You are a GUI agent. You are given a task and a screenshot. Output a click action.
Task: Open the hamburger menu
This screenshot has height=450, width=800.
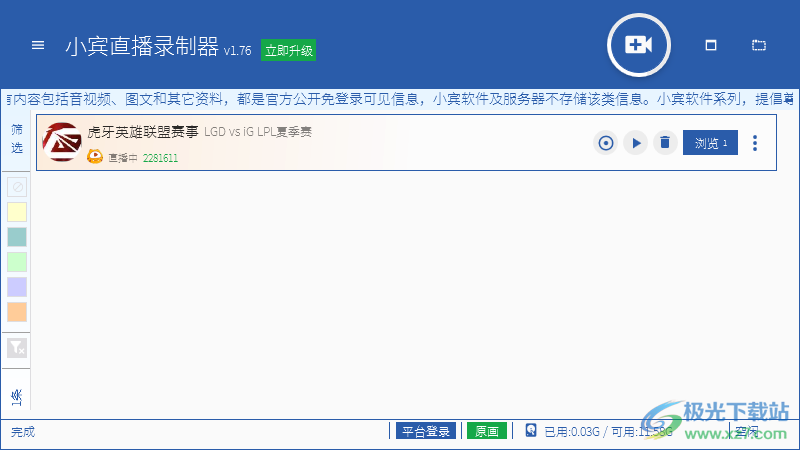point(38,45)
